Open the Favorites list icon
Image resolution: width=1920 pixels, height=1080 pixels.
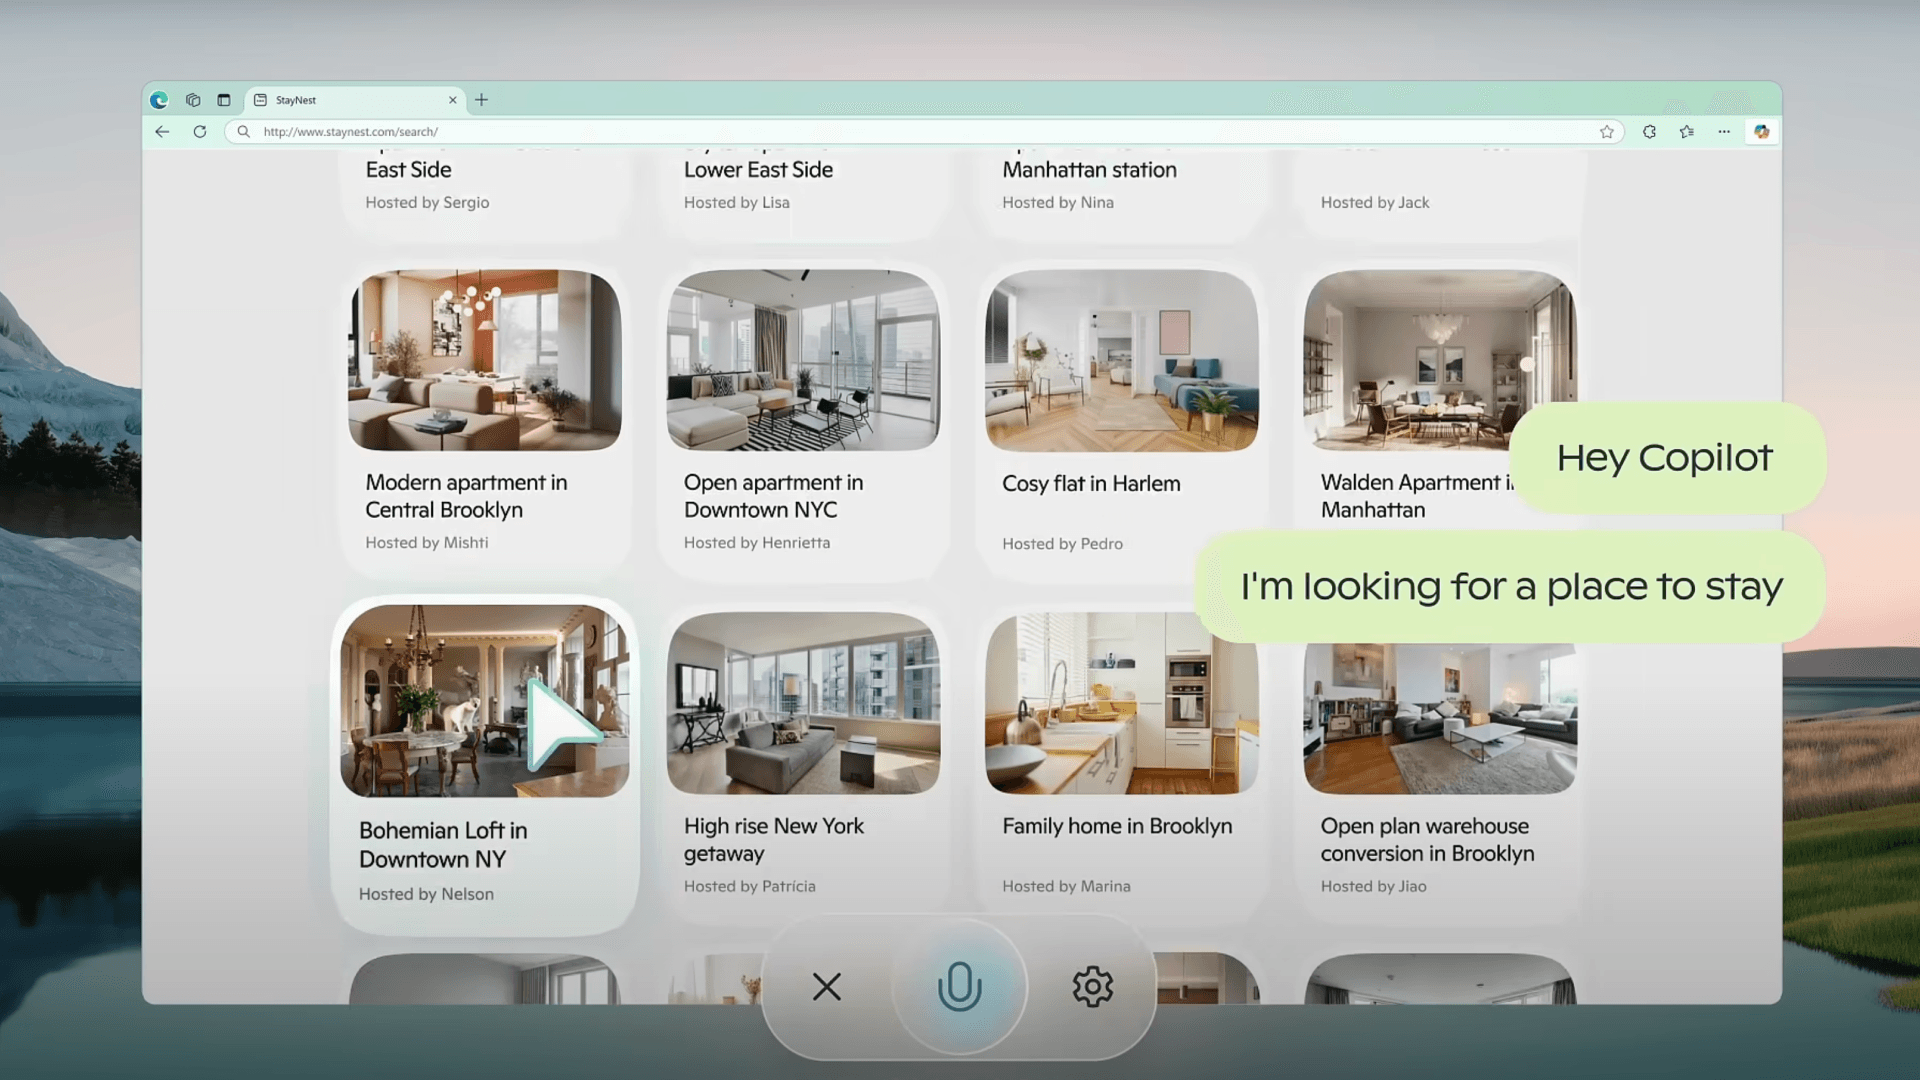click(x=1687, y=131)
